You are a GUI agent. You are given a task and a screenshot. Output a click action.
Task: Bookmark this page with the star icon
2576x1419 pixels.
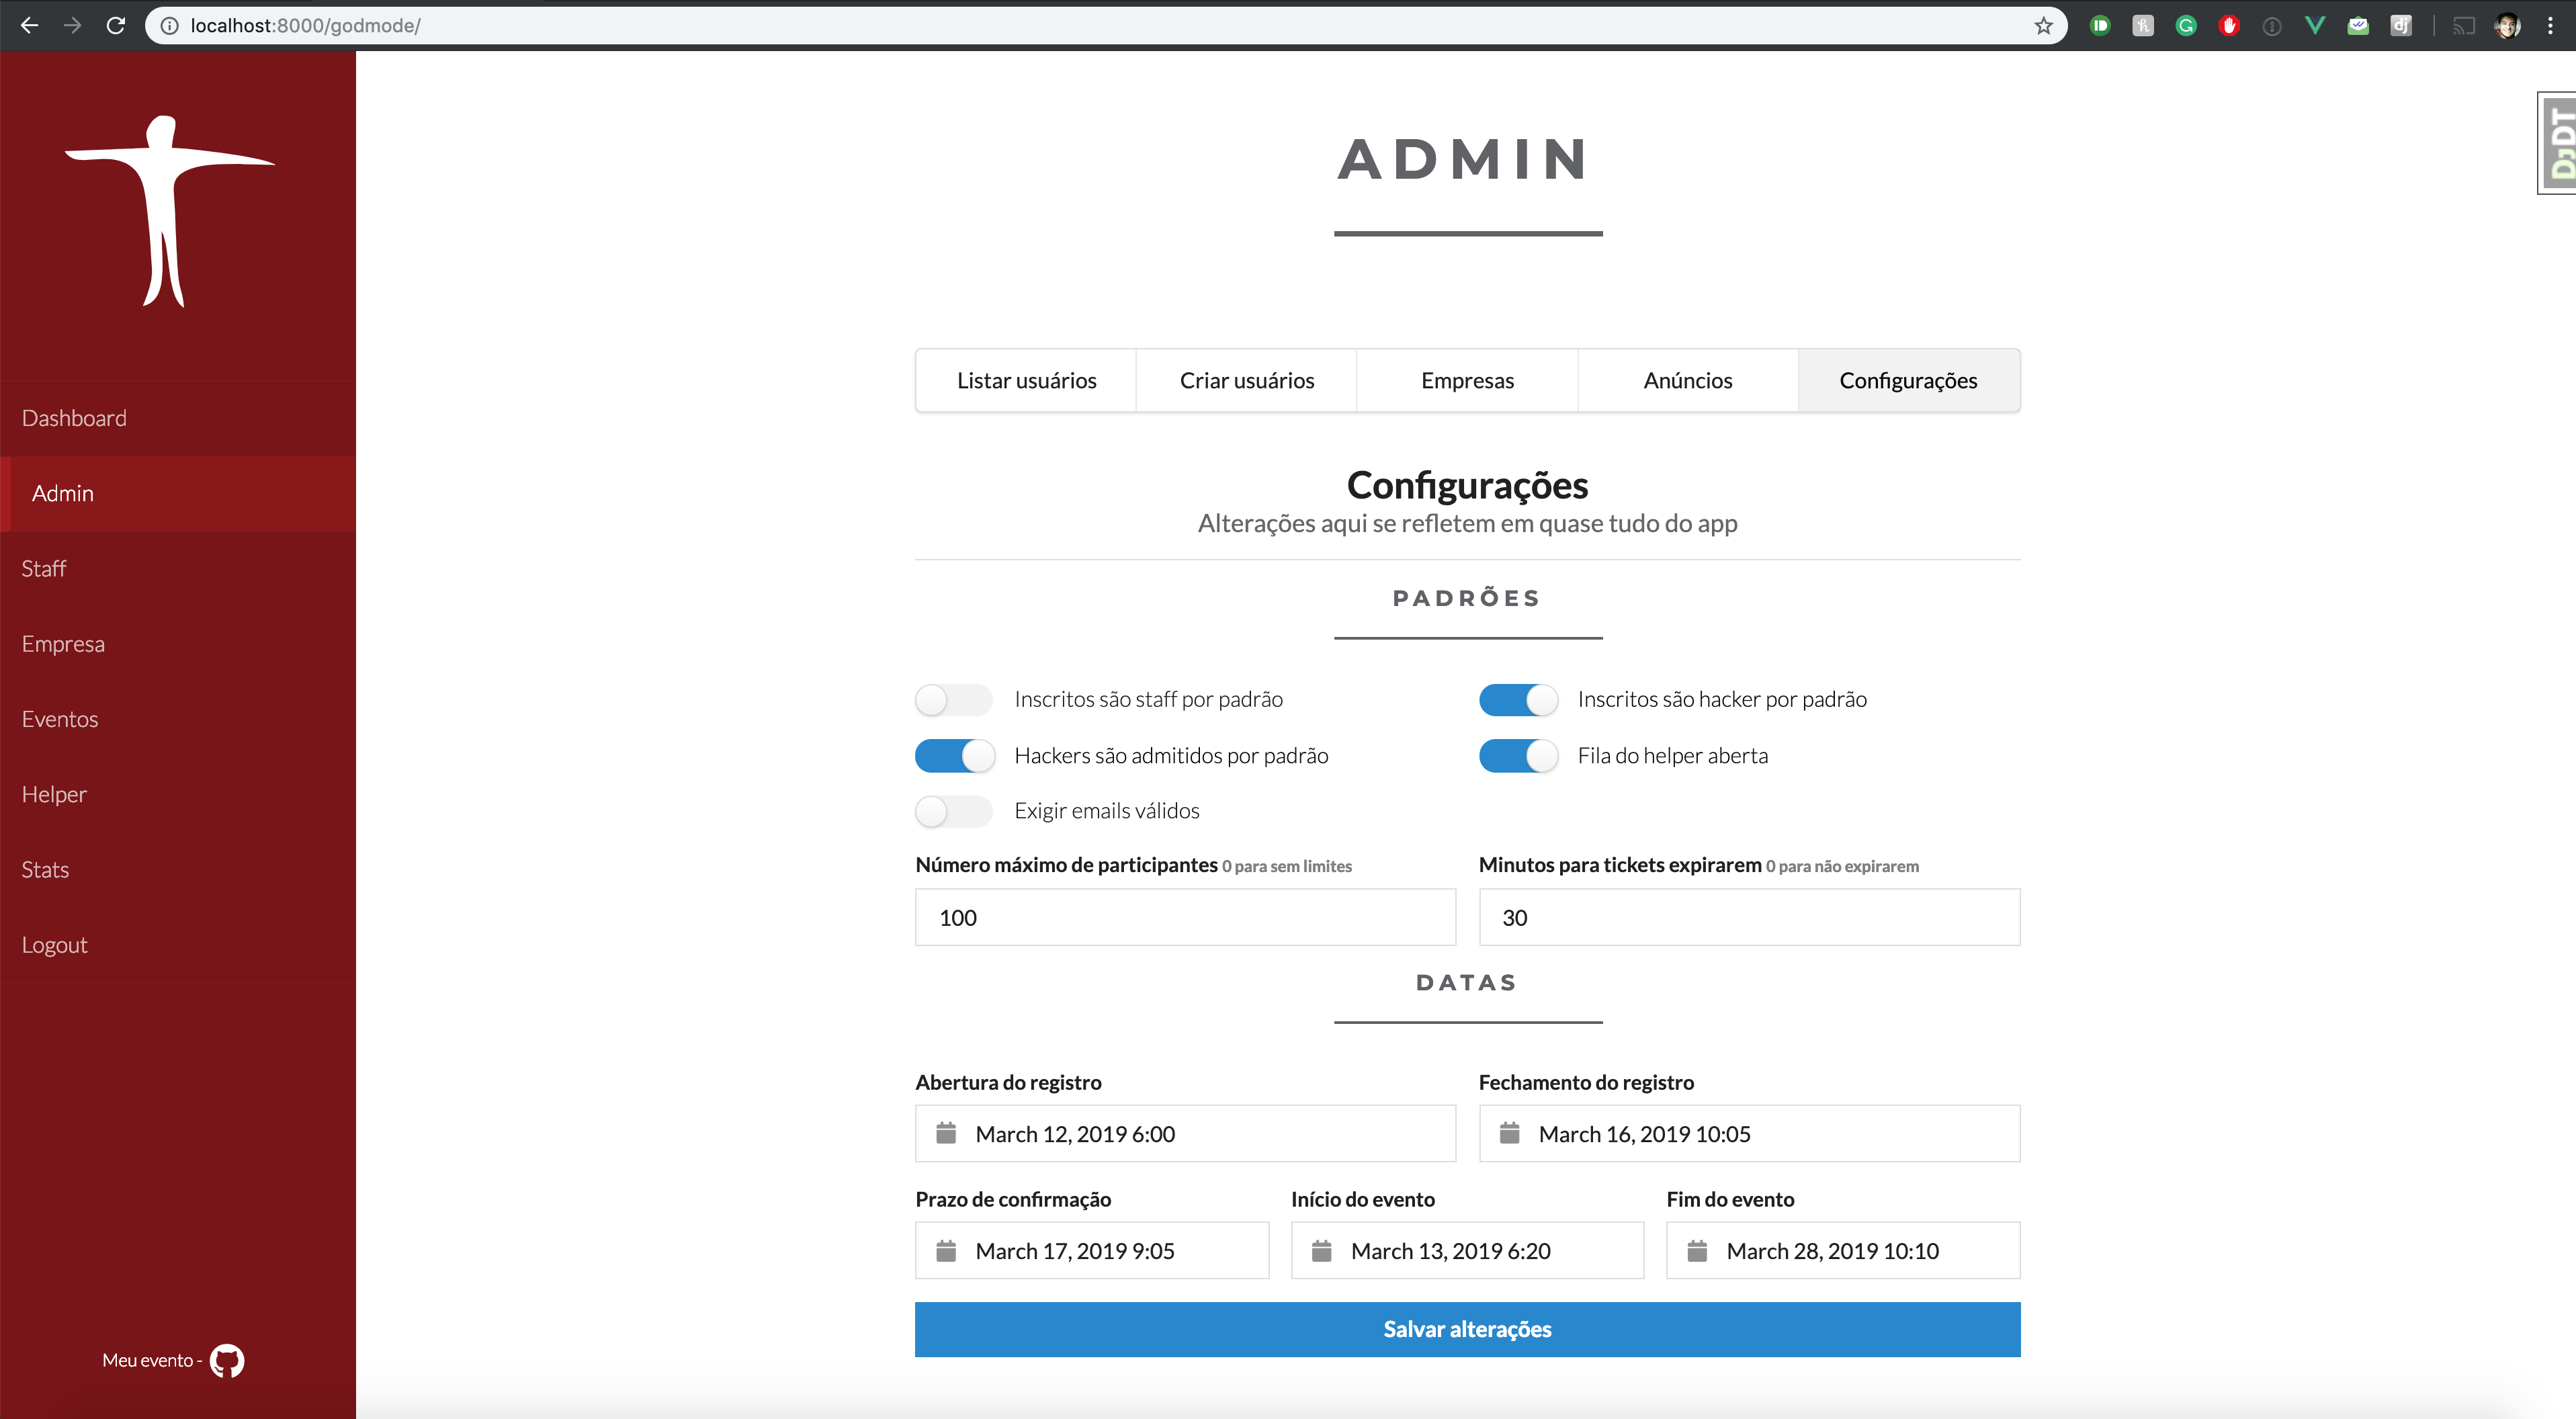coord(2043,26)
